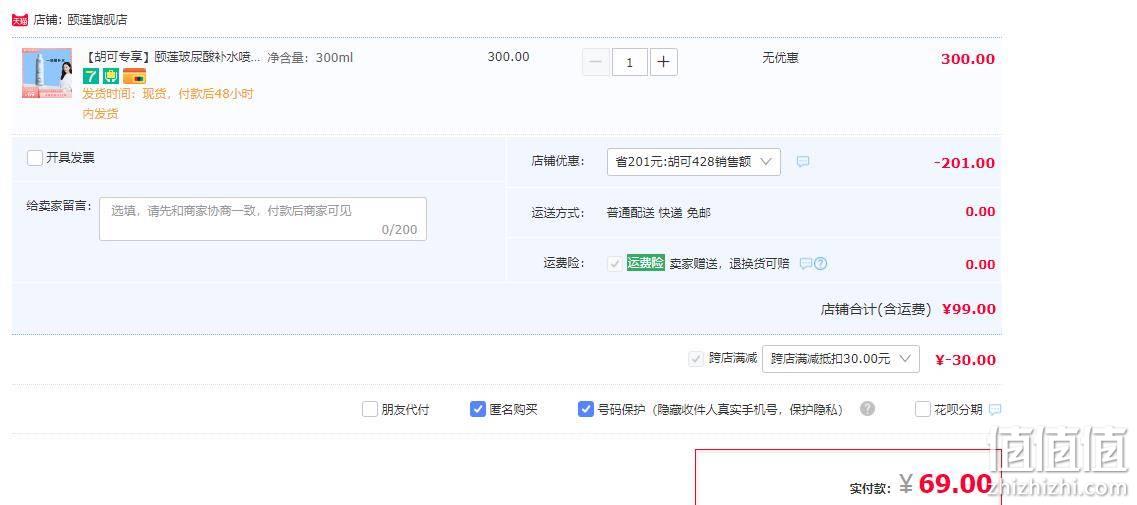Toggle the 跨店满减 checkbox
This screenshot has height=505, width=1137.
click(x=696, y=358)
